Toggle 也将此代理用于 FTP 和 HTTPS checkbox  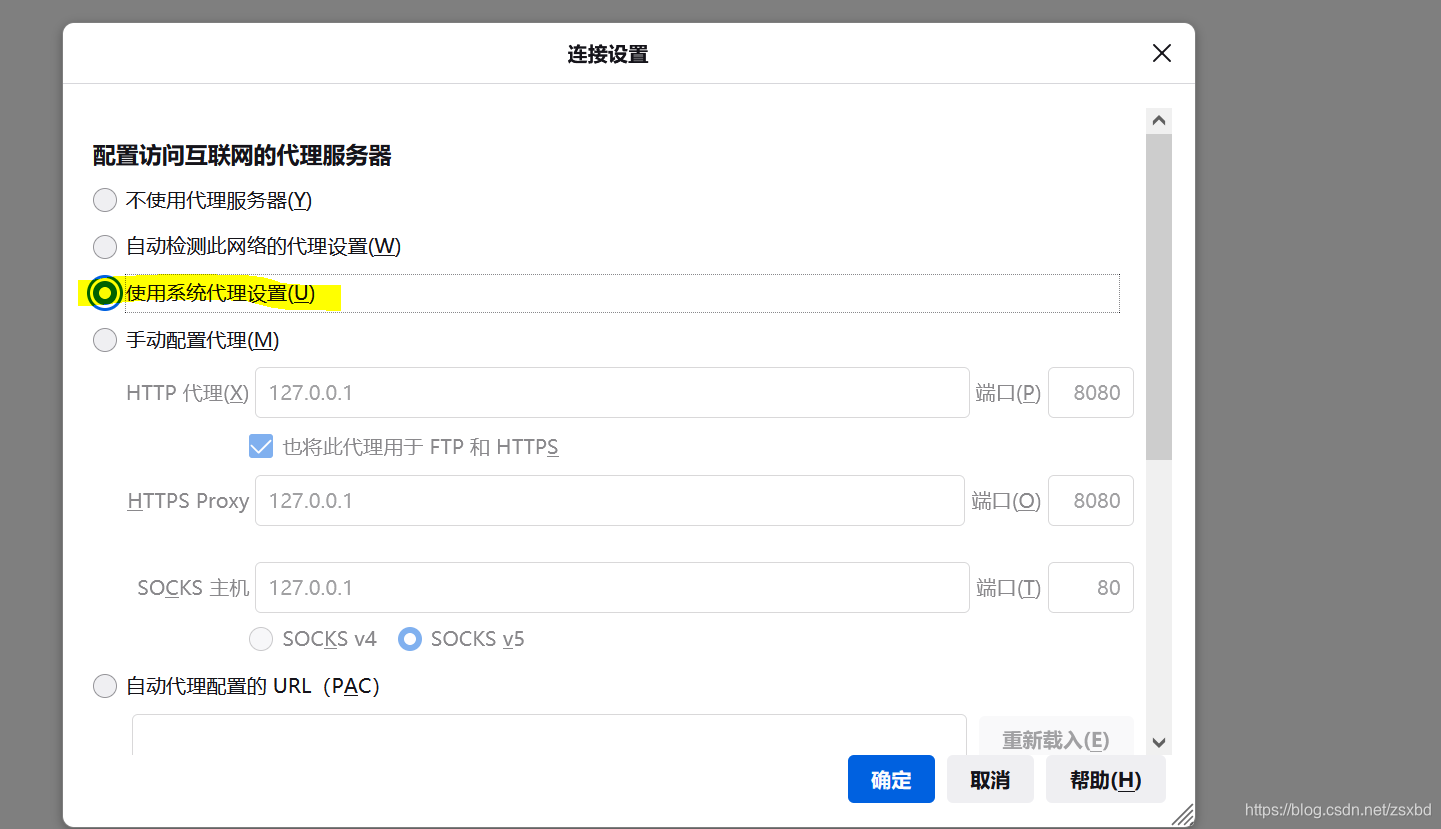point(261,447)
